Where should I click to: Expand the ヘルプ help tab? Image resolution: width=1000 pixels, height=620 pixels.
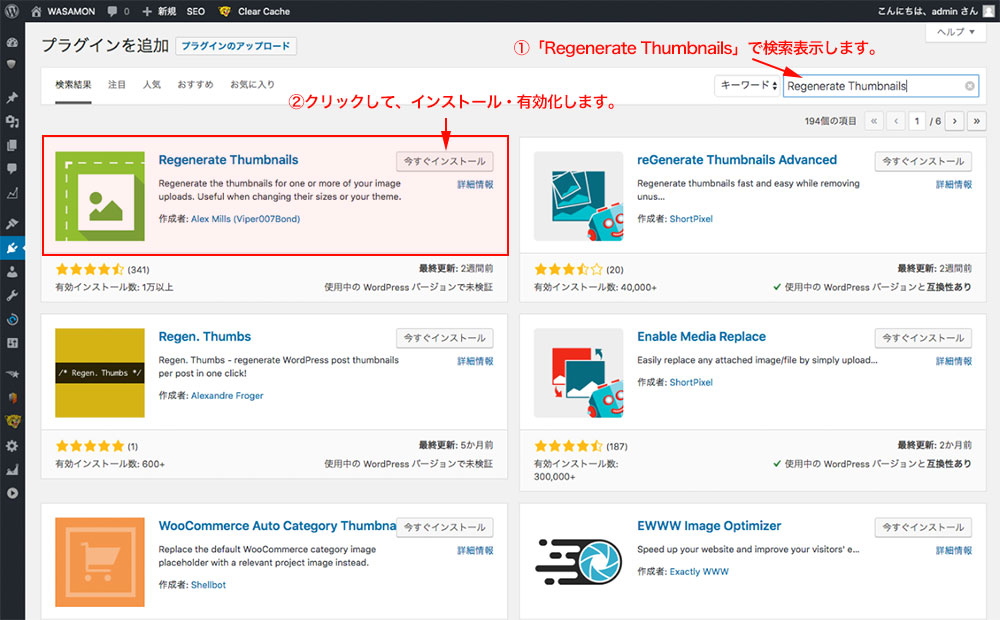(955, 32)
